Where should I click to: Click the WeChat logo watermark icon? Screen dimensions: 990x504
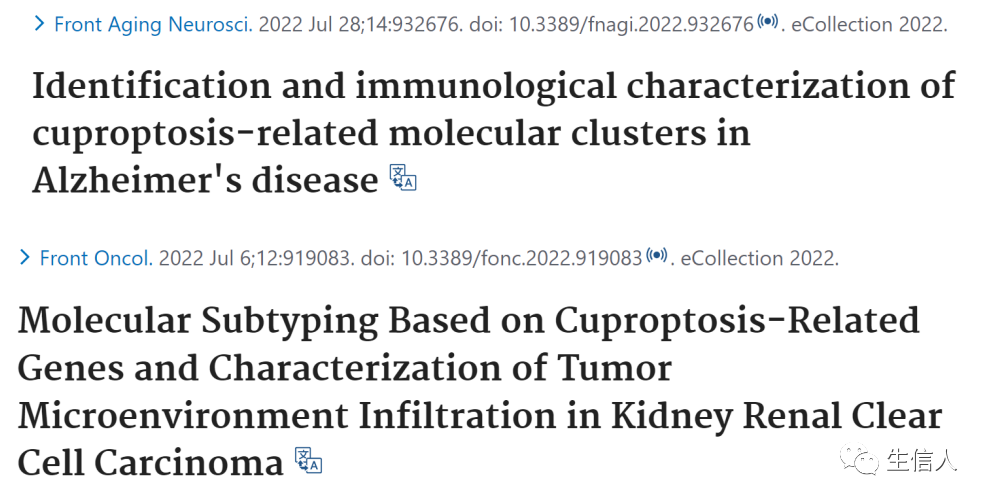(x=859, y=460)
